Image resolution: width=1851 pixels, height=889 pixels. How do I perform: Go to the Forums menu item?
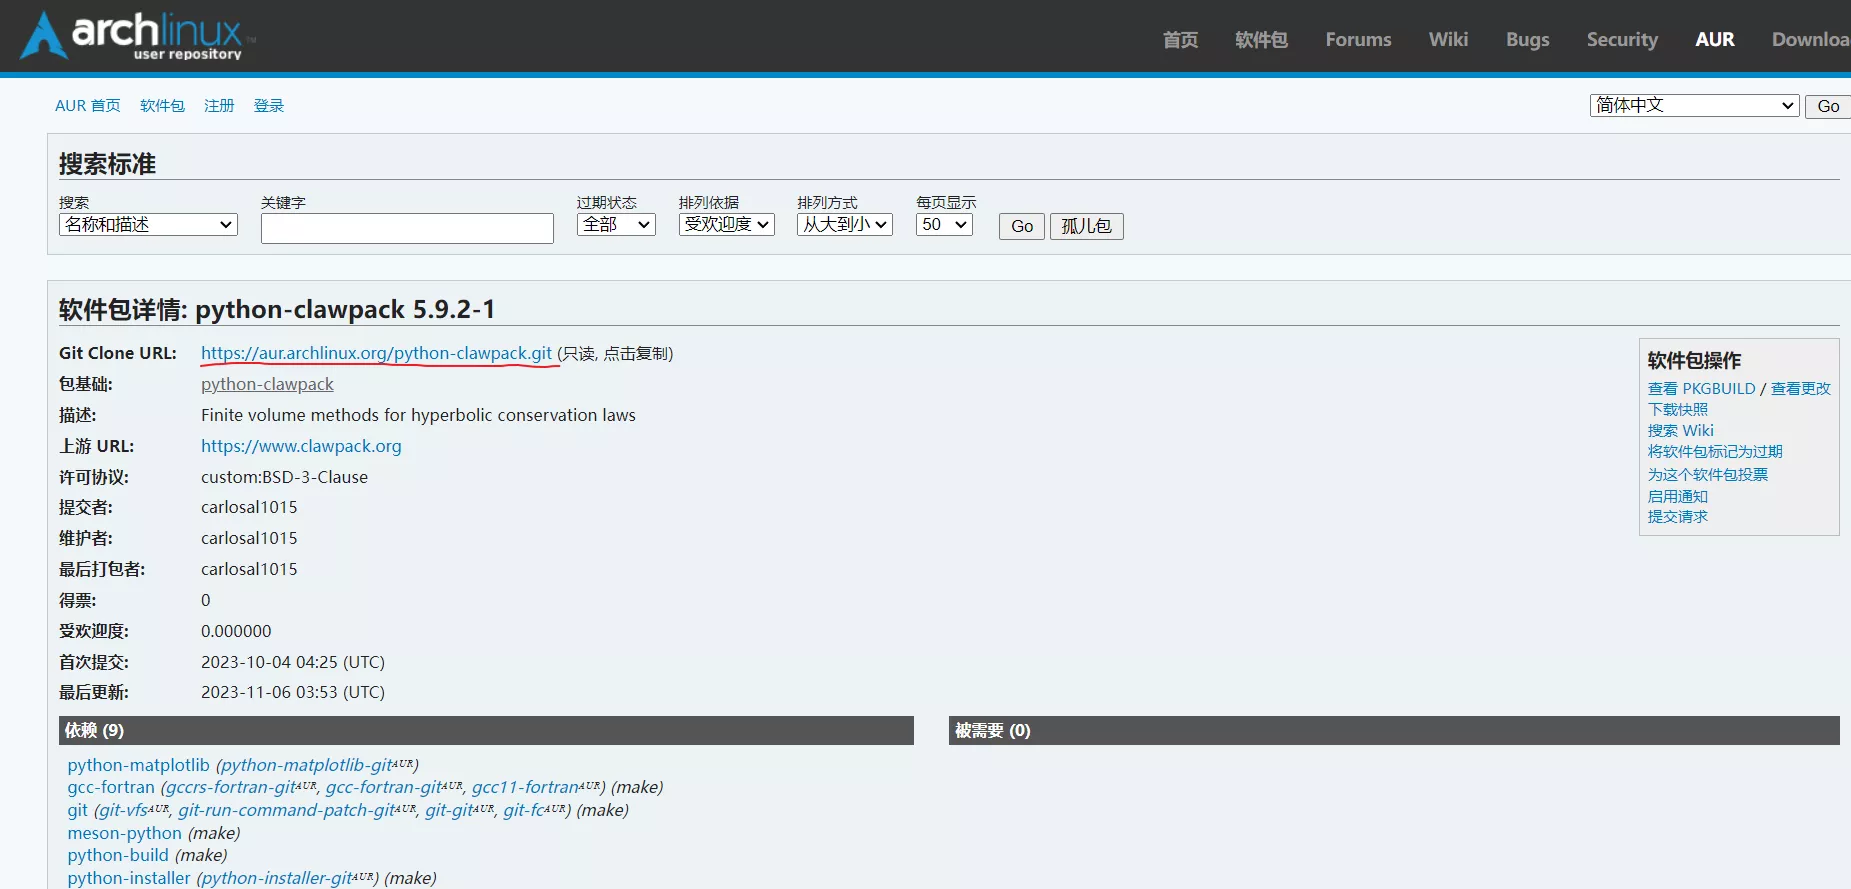point(1358,40)
